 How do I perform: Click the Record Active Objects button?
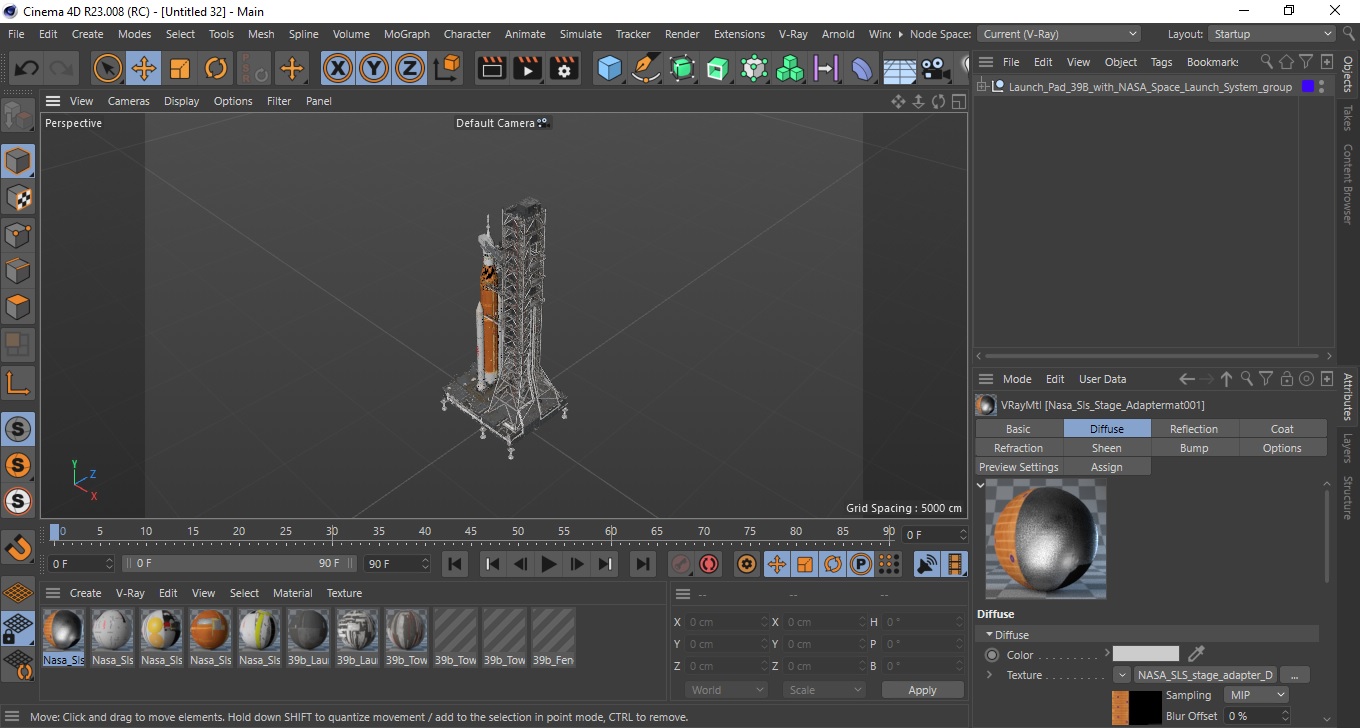681,564
